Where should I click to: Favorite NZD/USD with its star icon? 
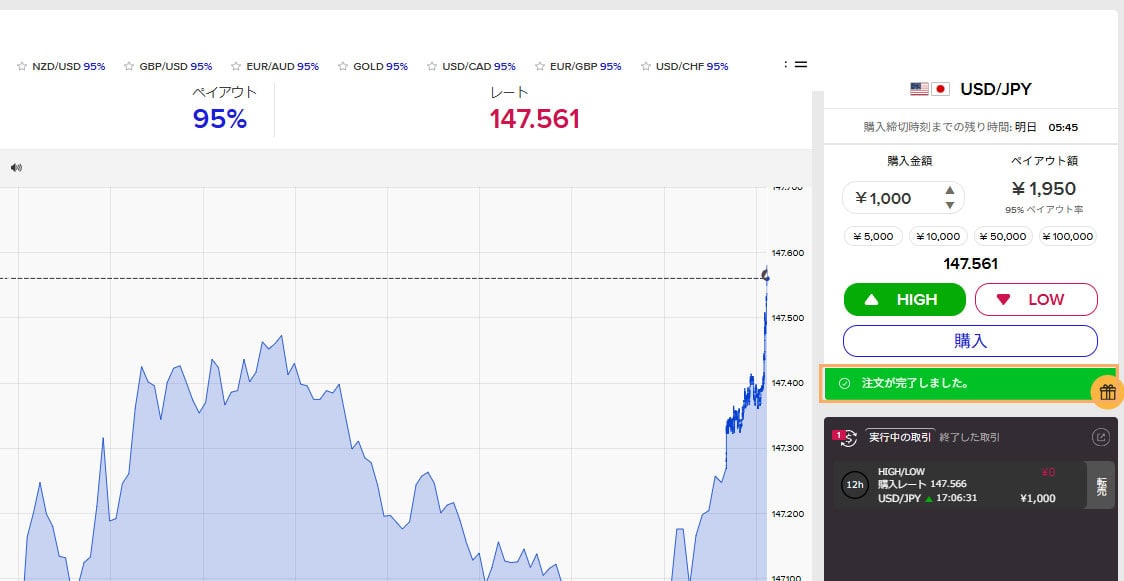pyautogui.click(x=22, y=67)
